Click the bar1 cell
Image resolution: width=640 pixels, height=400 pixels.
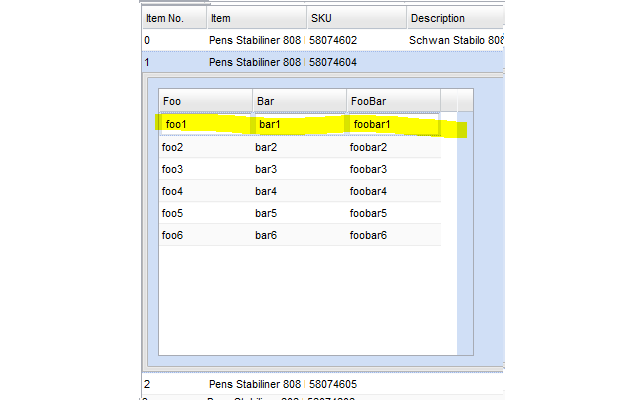tap(299, 125)
